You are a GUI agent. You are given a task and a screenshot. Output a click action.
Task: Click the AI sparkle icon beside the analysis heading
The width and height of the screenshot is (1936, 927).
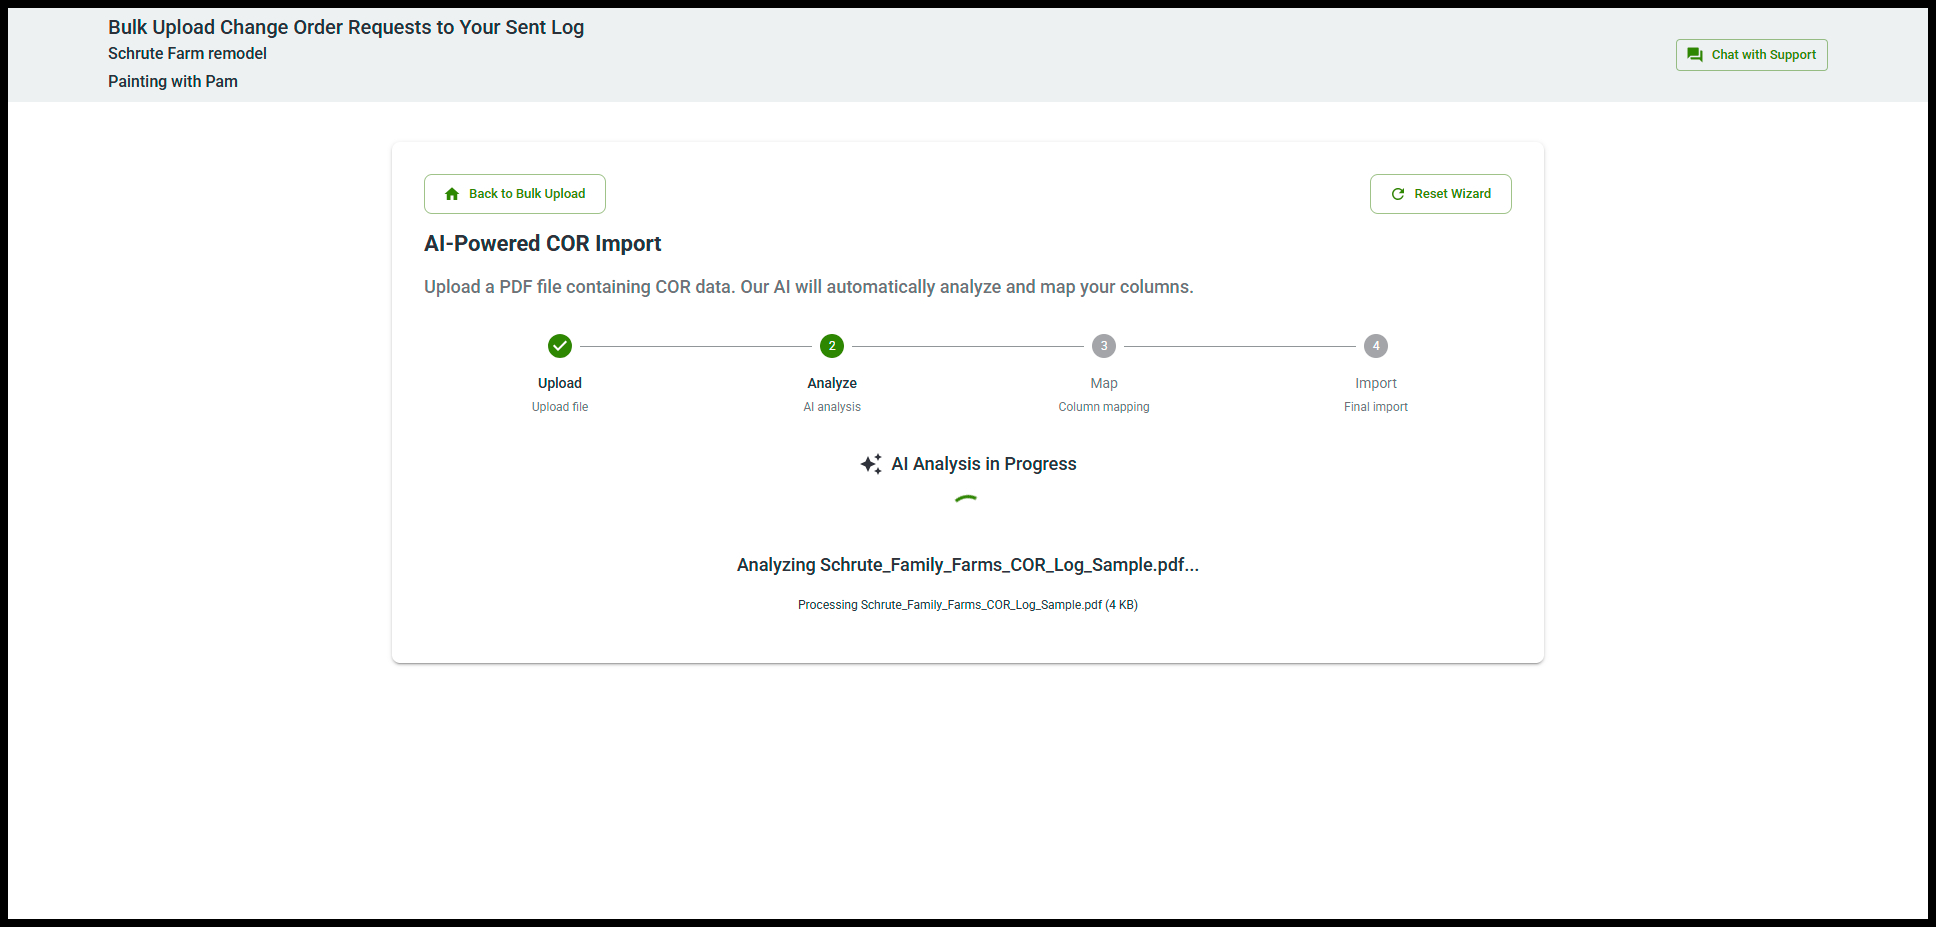click(x=871, y=464)
